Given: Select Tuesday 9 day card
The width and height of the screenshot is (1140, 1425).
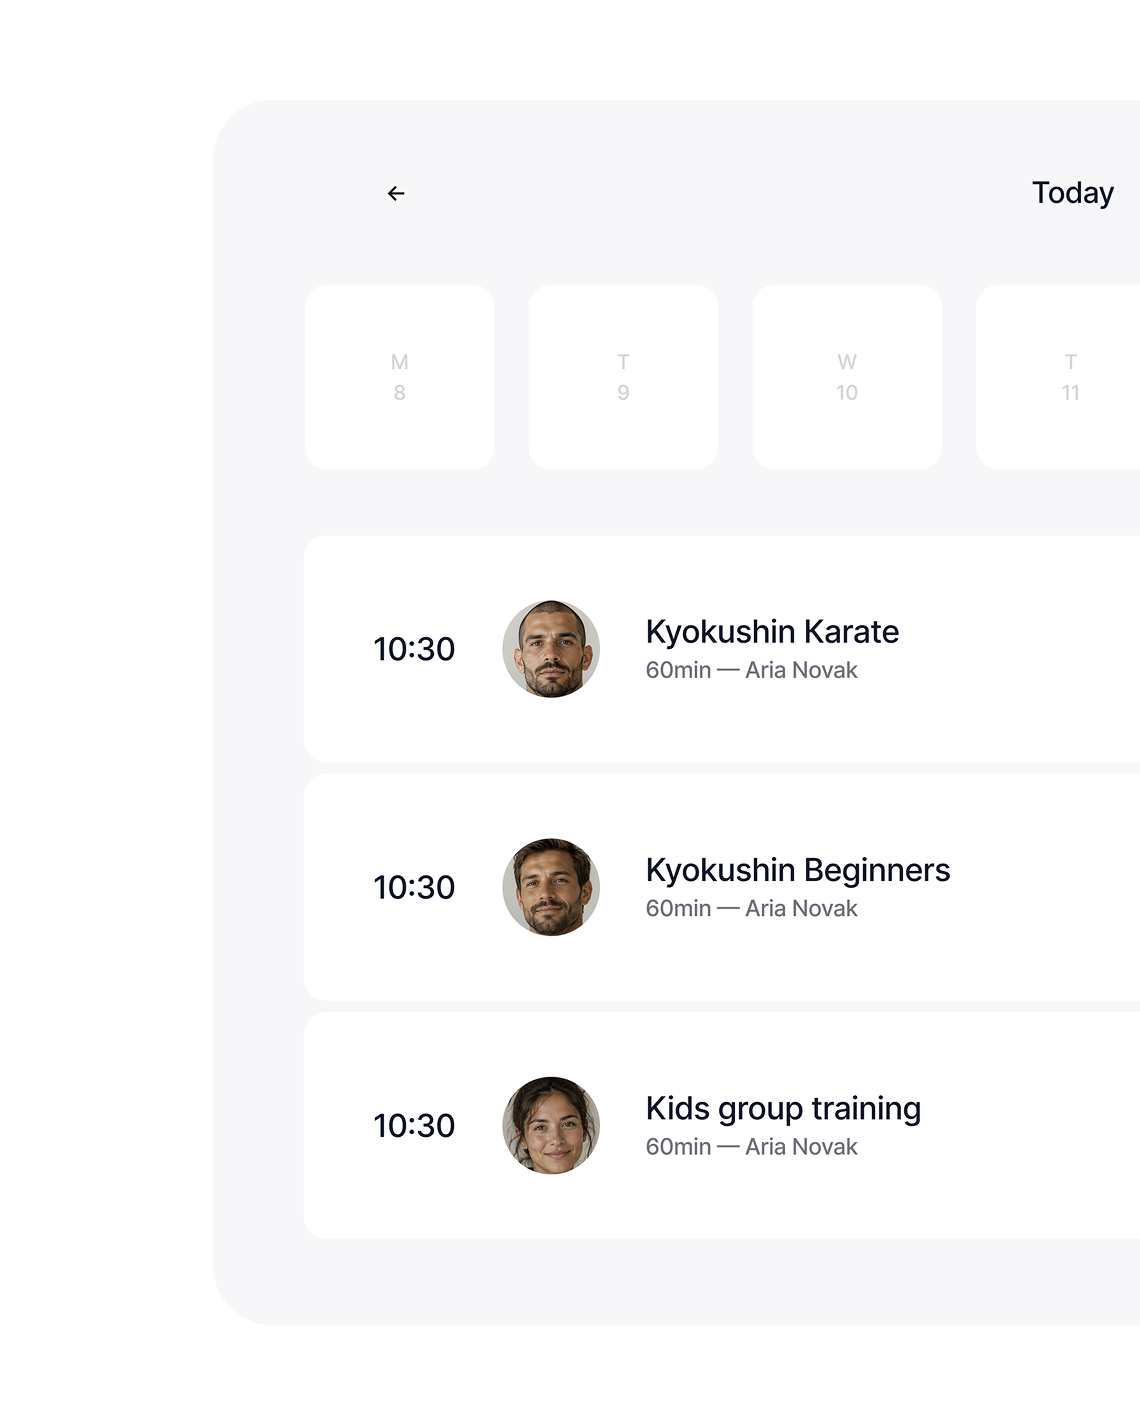Looking at the screenshot, I should point(623,377).
